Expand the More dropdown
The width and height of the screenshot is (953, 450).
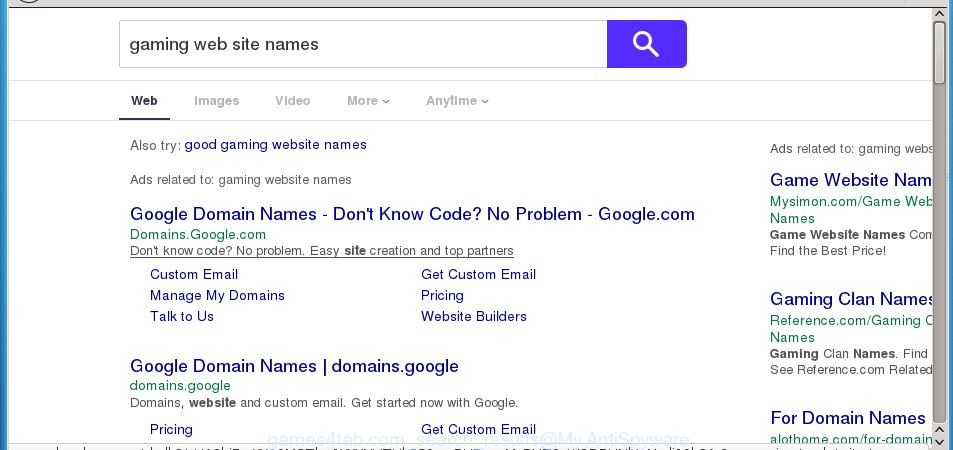point(368,101)
